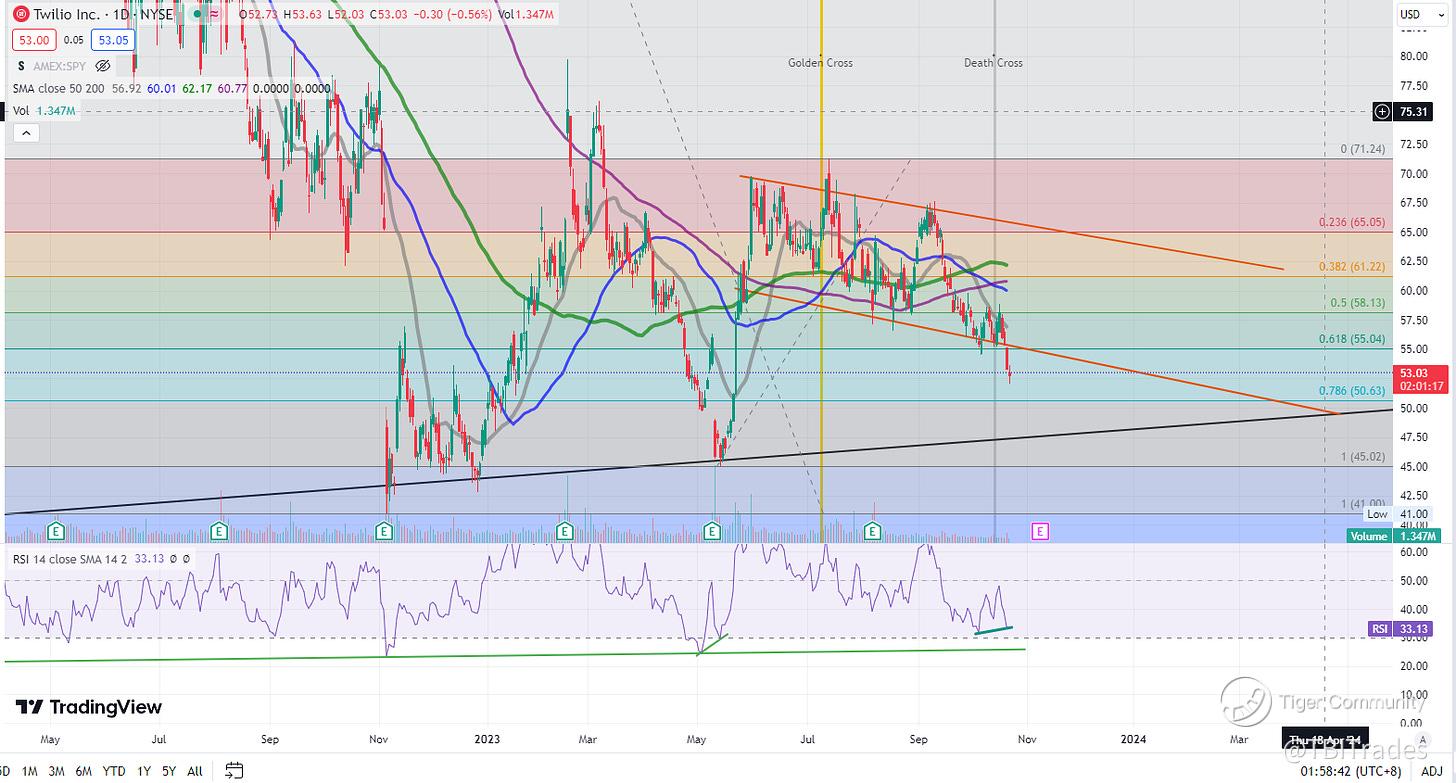Open the earnings marker at May 2023
Viewport: 1456px width, 783px height.
point(713,531)
